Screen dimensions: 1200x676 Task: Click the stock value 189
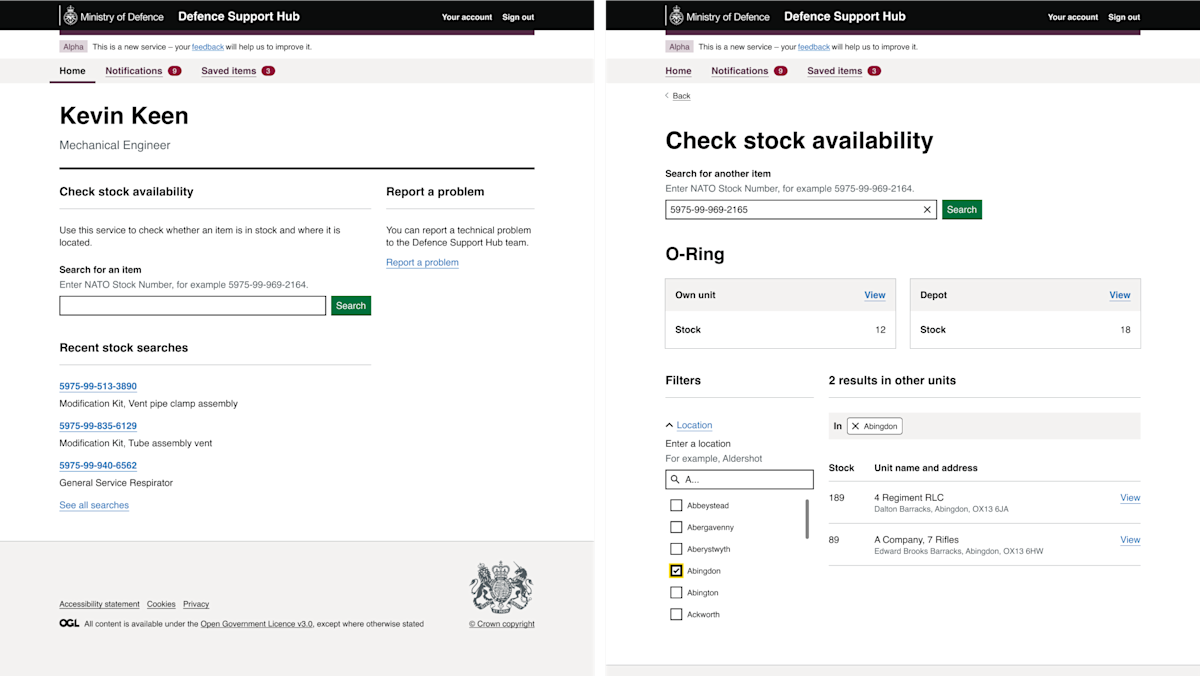pos(837,498)
